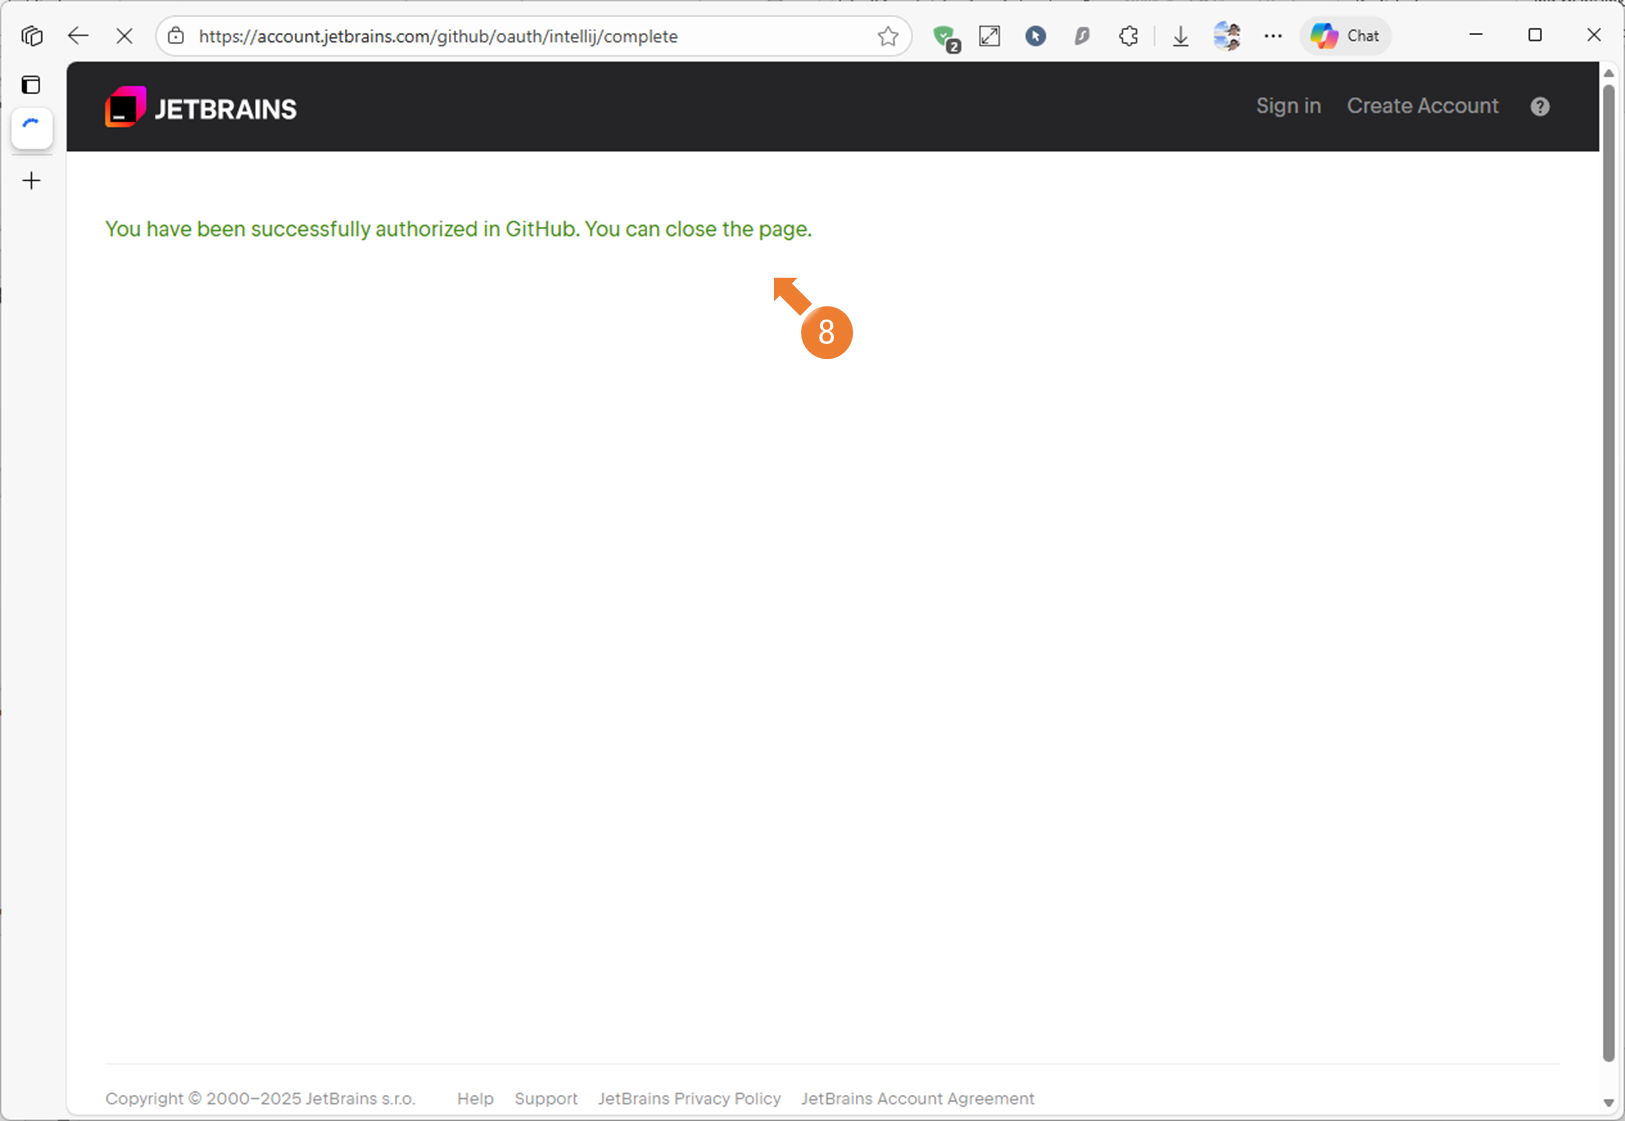Viewport: 1625px width, 1121px height.
Task: Open the feather pen extension icon
Action: pos(1082,36)
